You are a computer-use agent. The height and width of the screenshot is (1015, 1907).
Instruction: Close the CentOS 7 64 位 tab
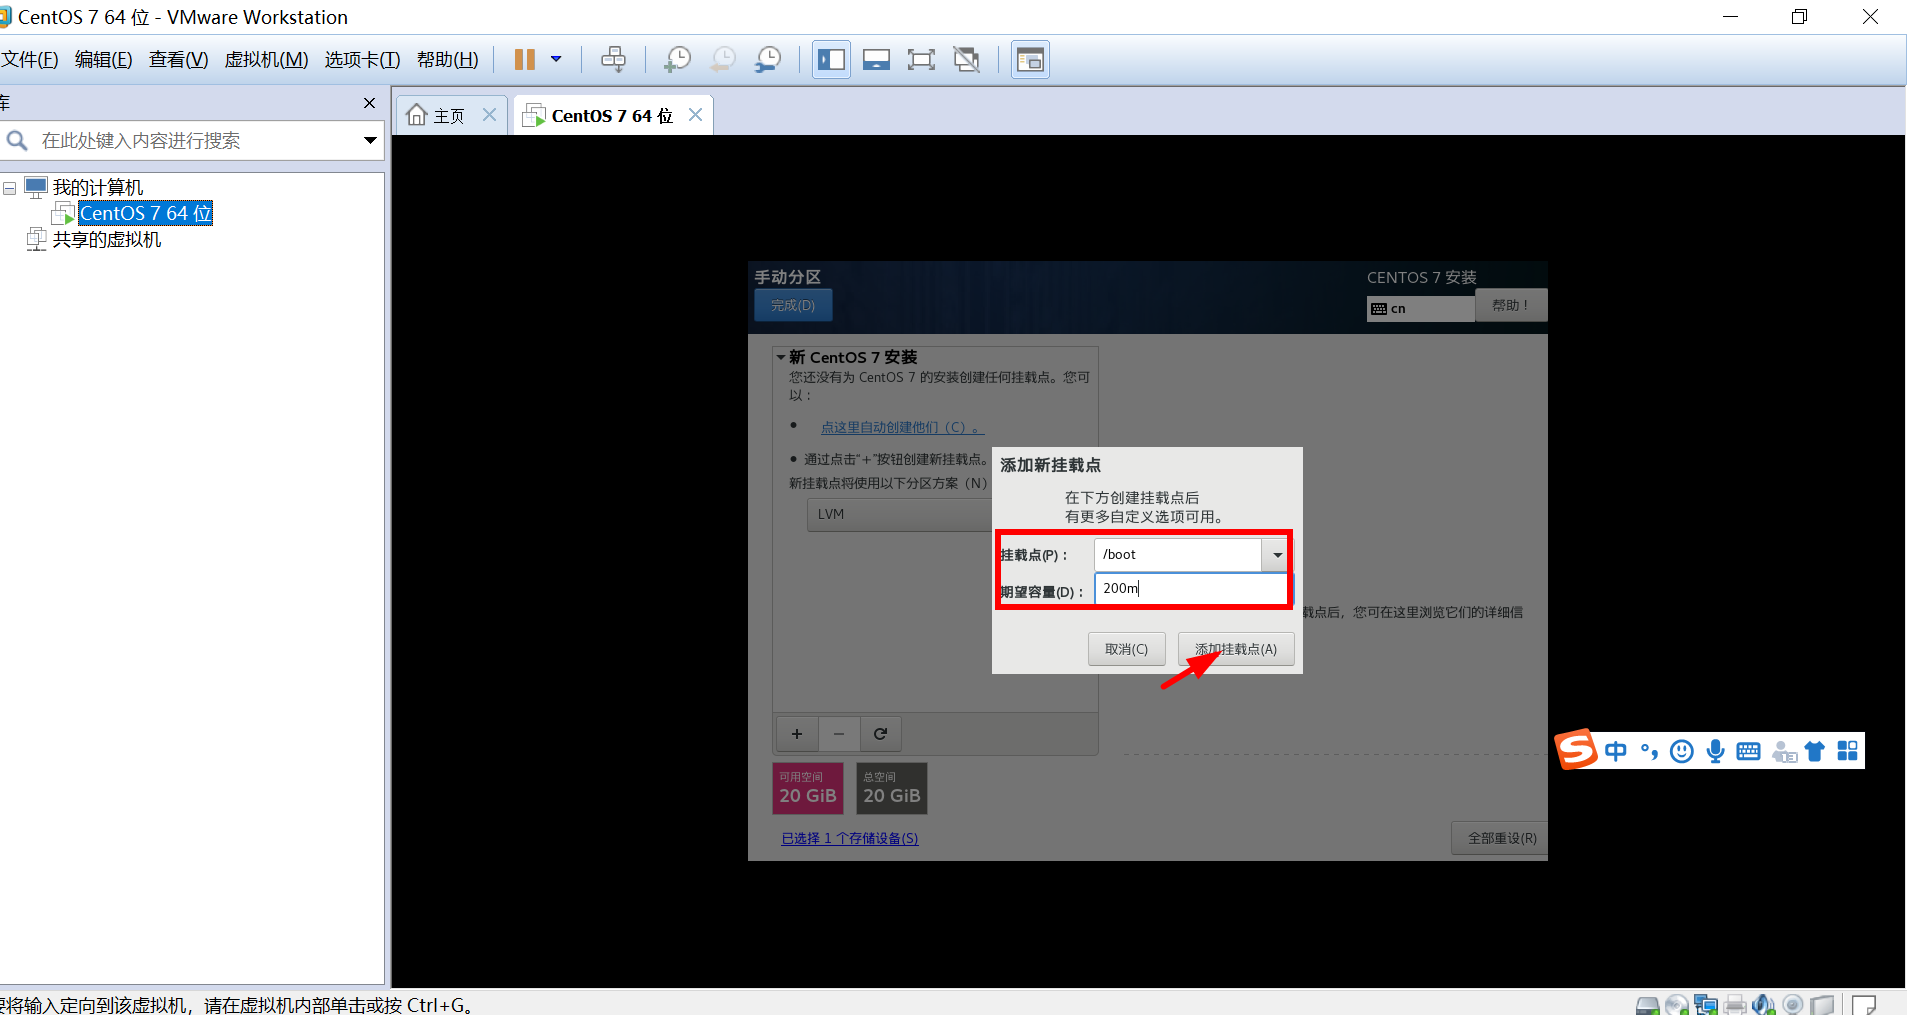pyautogui.click(x=695, y=115)
